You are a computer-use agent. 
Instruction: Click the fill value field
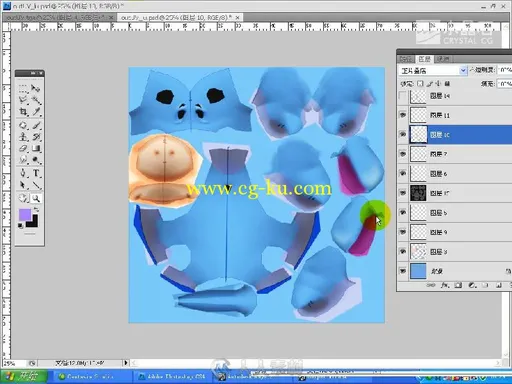point(504,83)
